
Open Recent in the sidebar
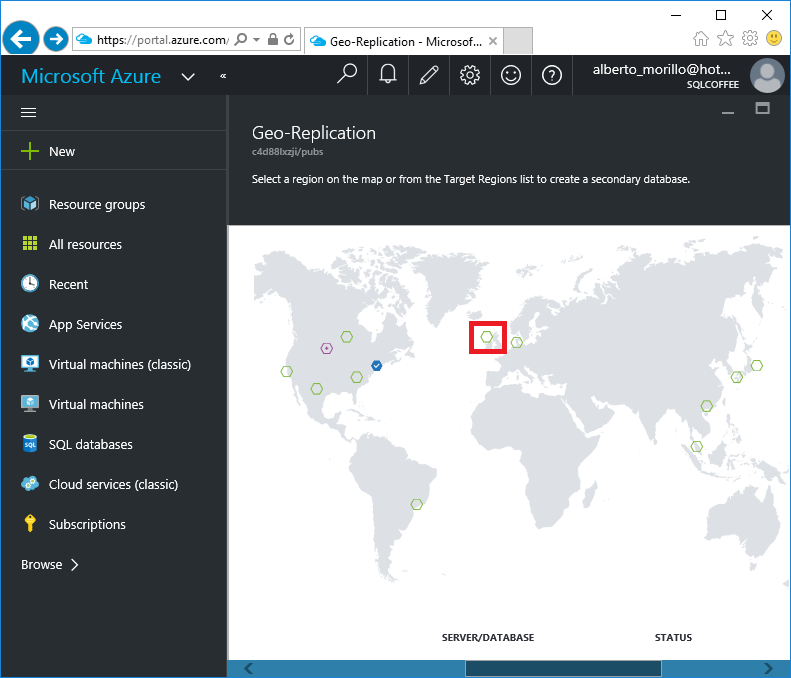113,284
